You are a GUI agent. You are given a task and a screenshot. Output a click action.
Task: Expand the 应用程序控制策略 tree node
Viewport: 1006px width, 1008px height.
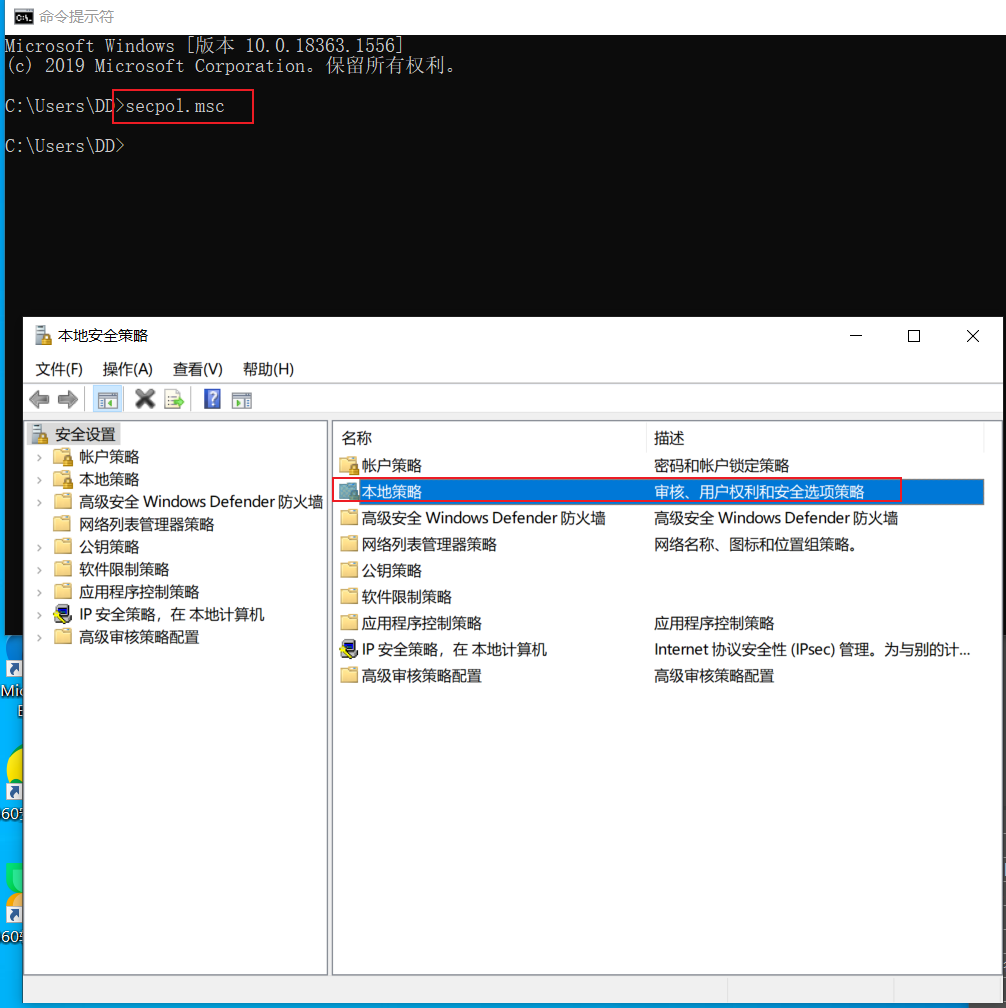40,593
